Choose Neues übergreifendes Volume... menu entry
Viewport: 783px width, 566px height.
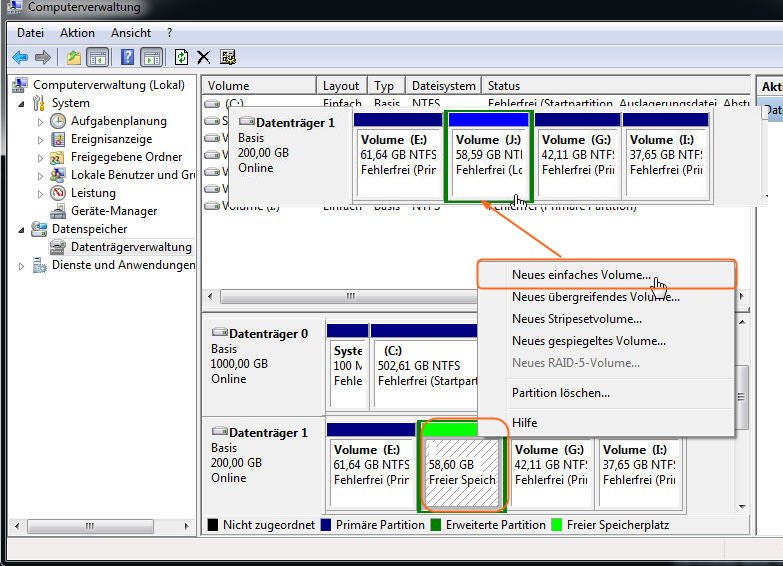(x=607, y=297)
